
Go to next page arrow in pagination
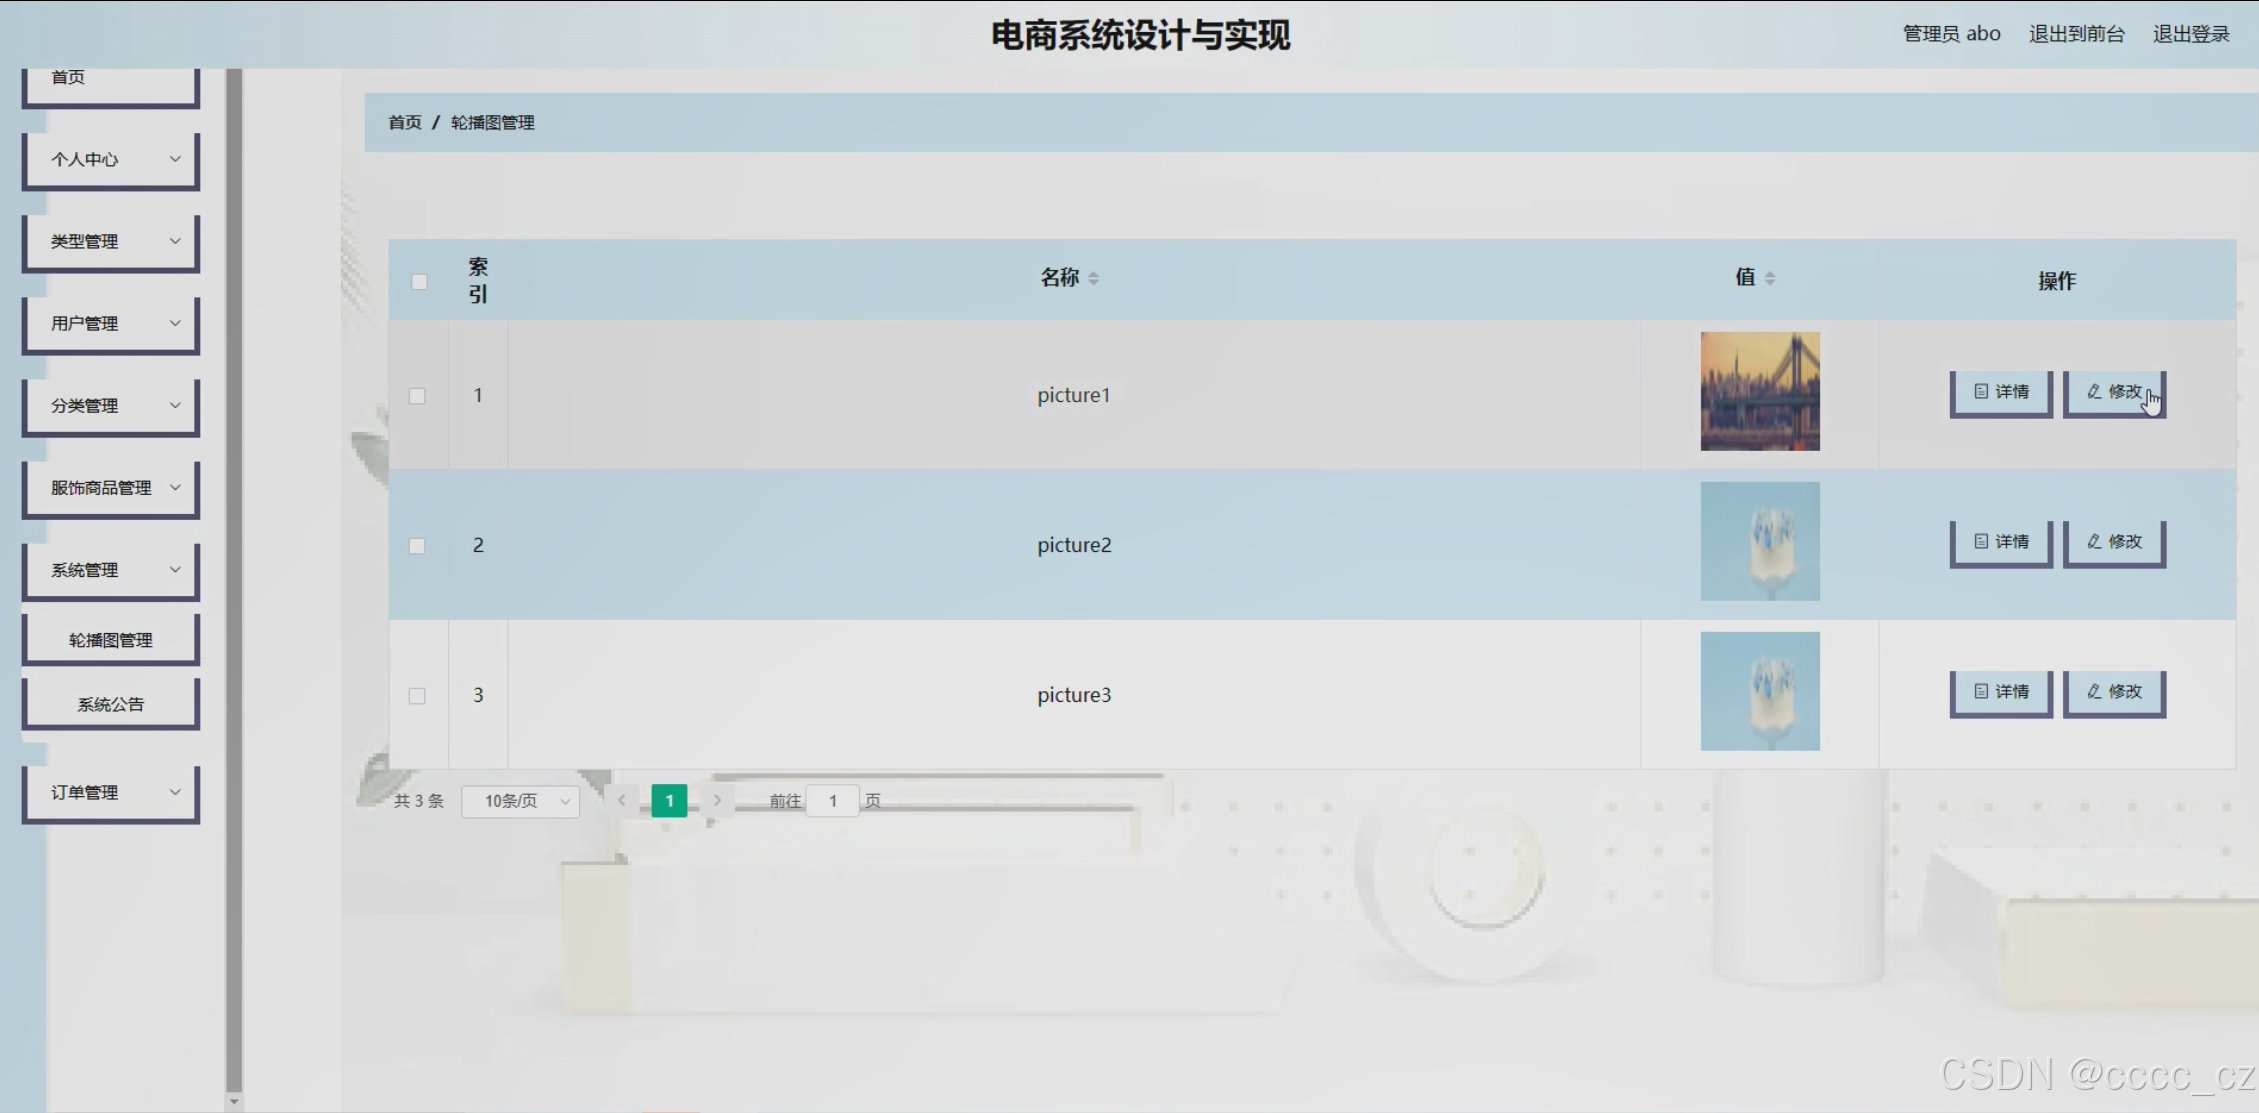(x=717, y=800)
